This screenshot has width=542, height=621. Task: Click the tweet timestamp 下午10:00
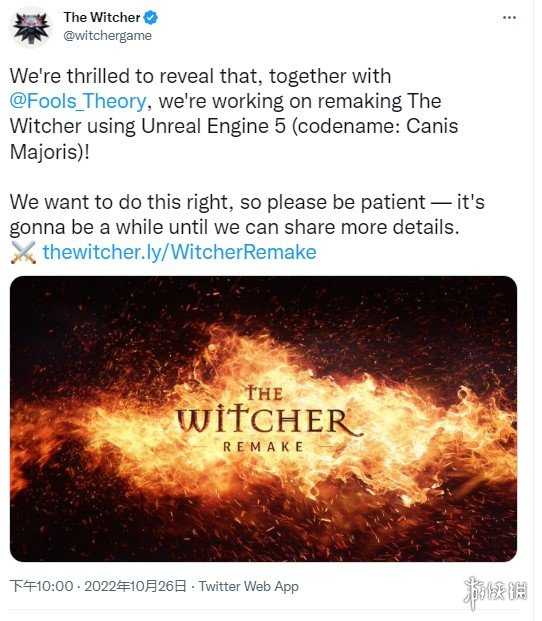tap(42, 586)
